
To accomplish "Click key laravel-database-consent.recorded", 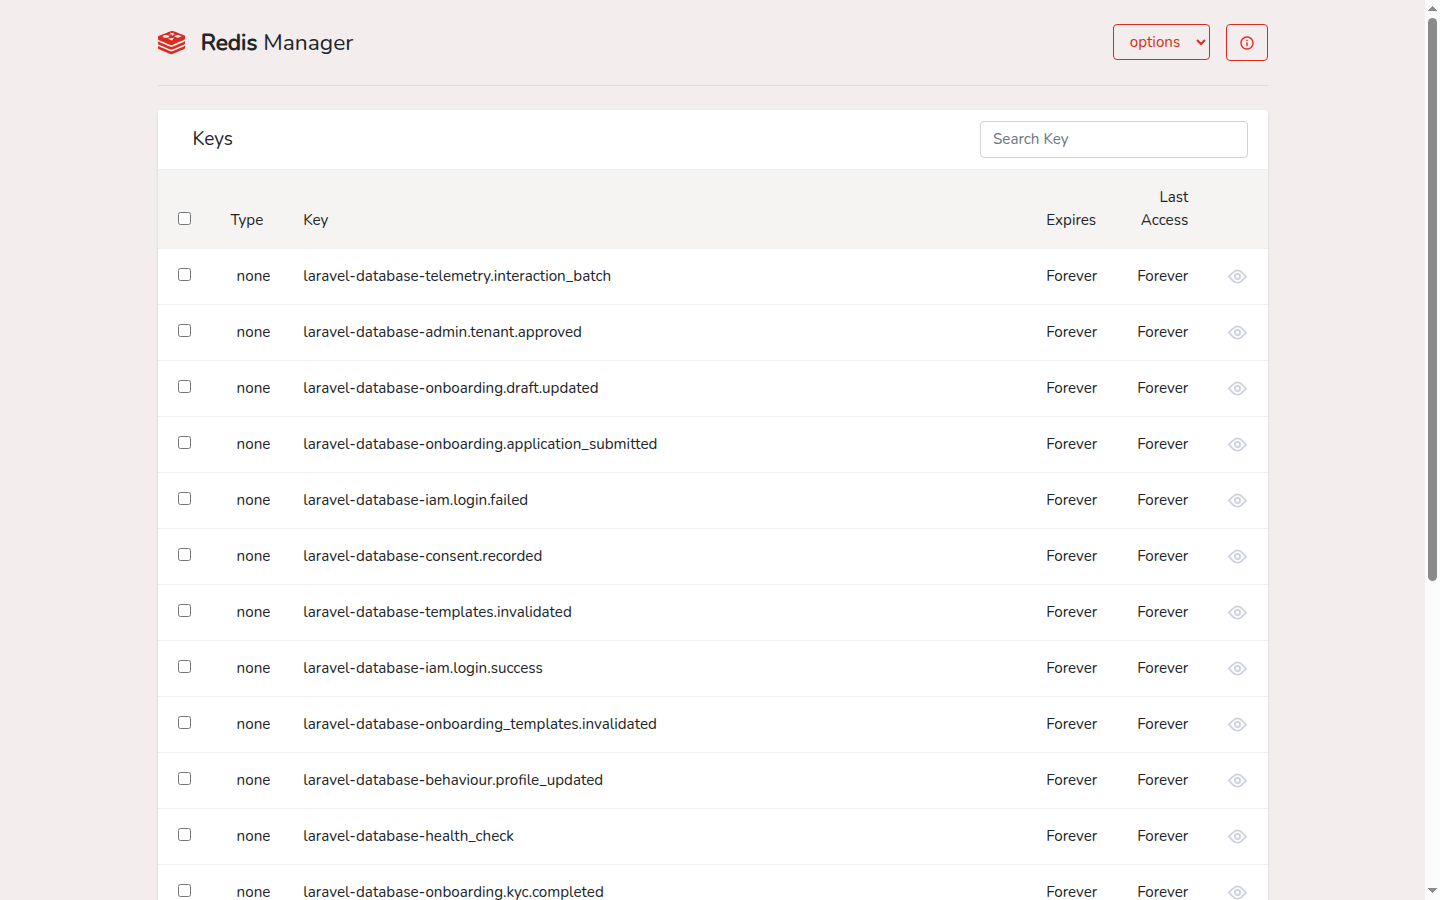I will point(422,556).
